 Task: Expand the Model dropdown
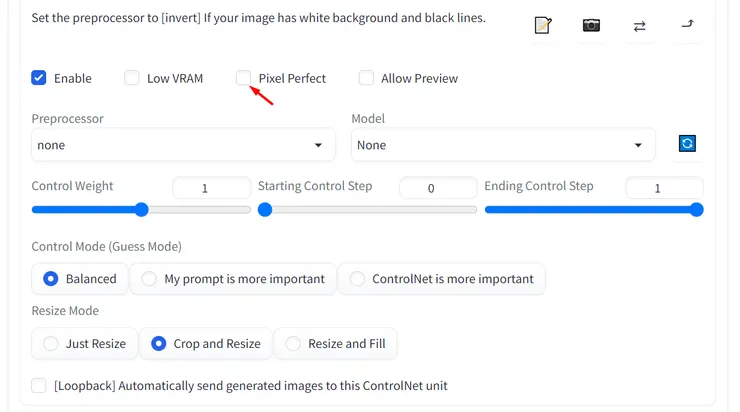[503, 145]
